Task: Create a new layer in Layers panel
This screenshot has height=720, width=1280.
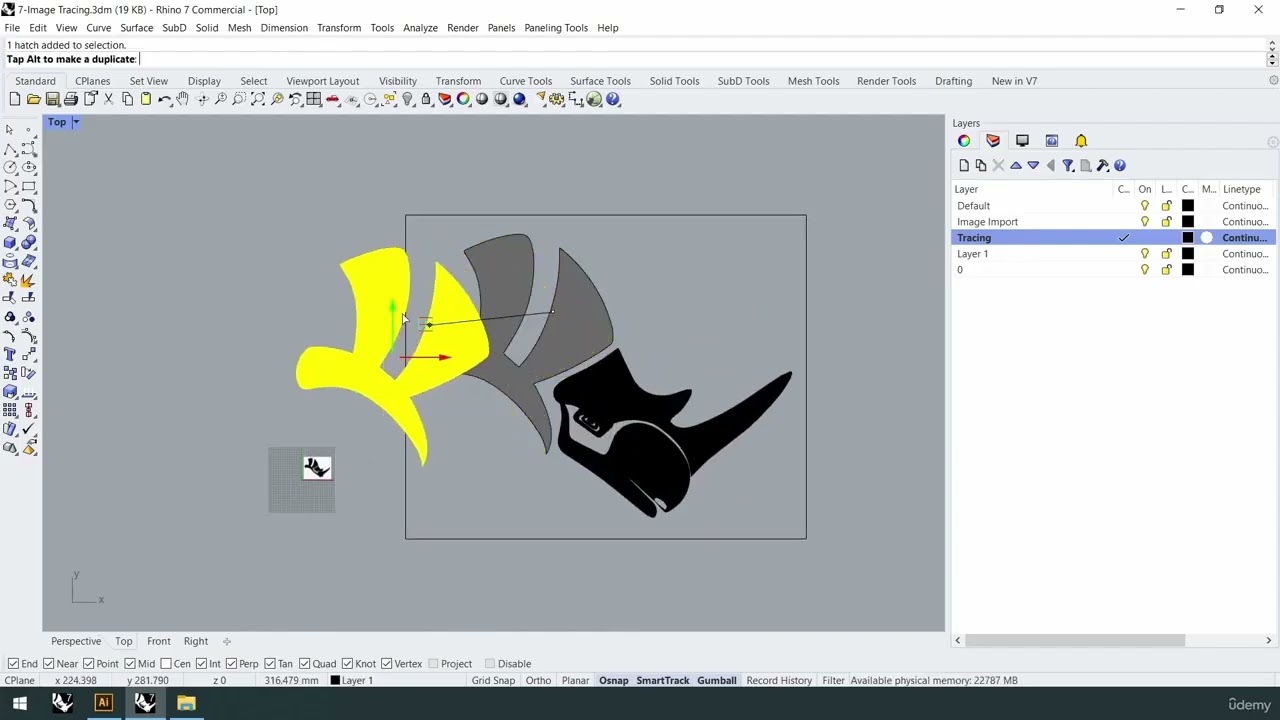Action: 964,166
